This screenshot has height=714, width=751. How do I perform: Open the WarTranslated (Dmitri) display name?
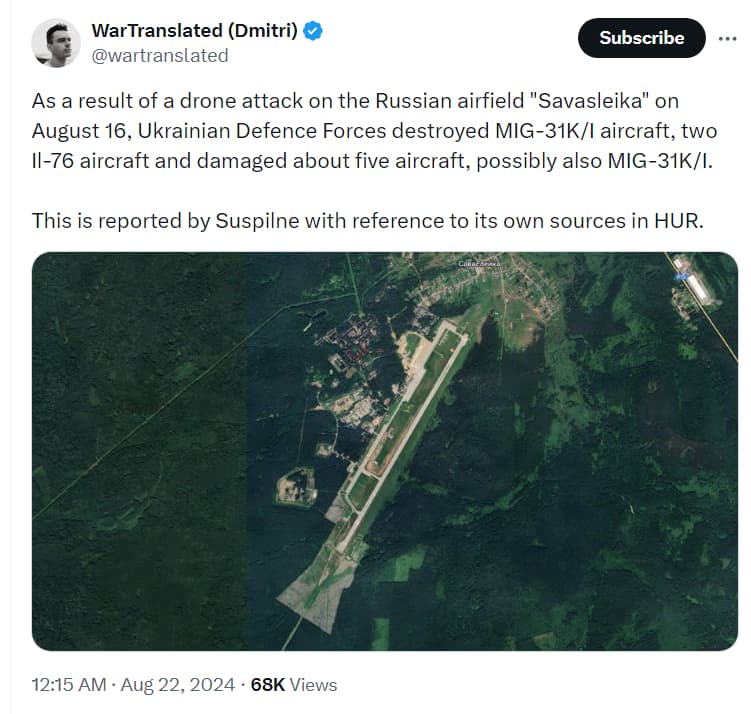click(x=194, y=31)
